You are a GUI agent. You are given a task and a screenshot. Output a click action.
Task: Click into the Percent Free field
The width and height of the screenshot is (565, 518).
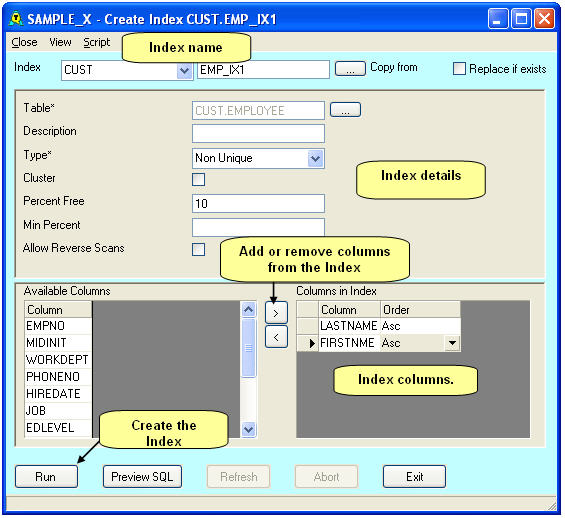pos(258,204)
